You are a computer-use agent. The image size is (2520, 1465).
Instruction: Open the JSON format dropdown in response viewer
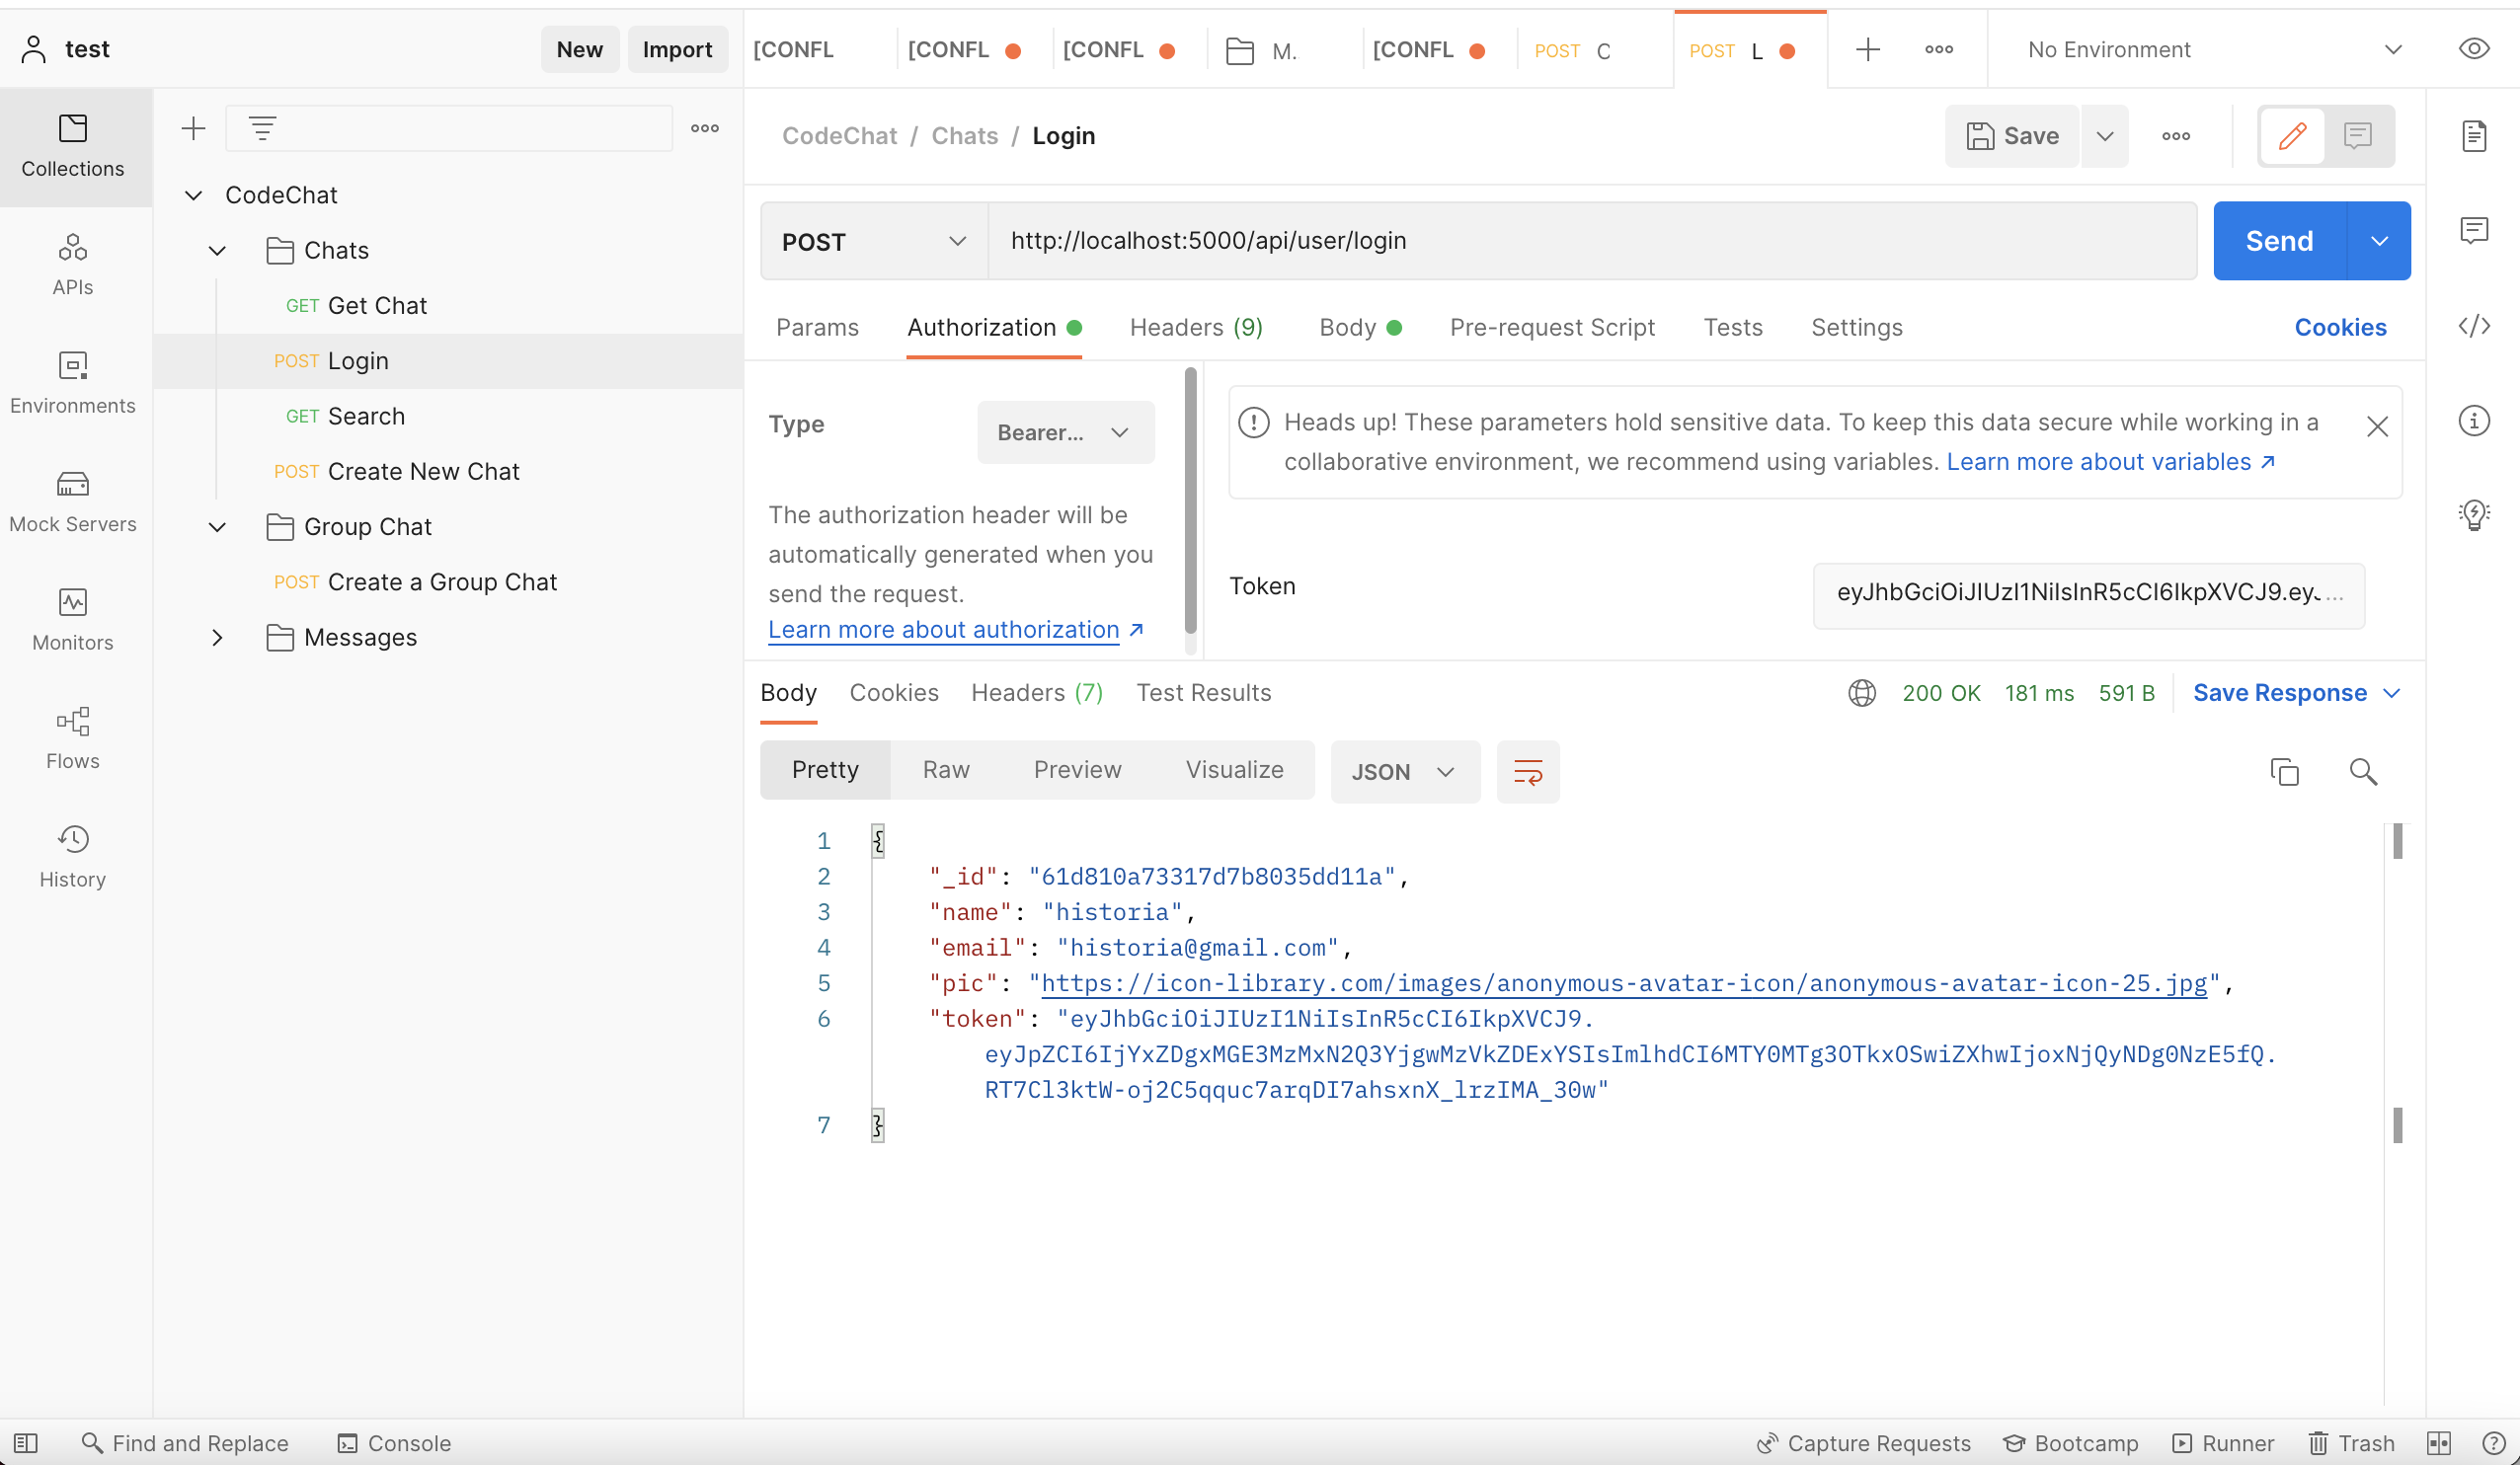click(x=1404, y=771)
